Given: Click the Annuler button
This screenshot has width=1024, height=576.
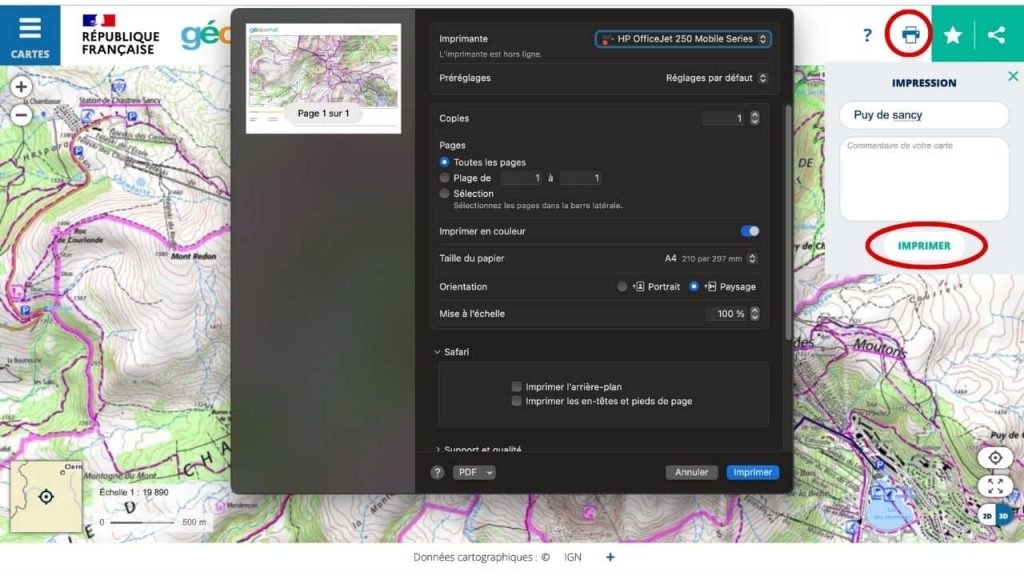Looking at the screenshot, I should point(691,472).
